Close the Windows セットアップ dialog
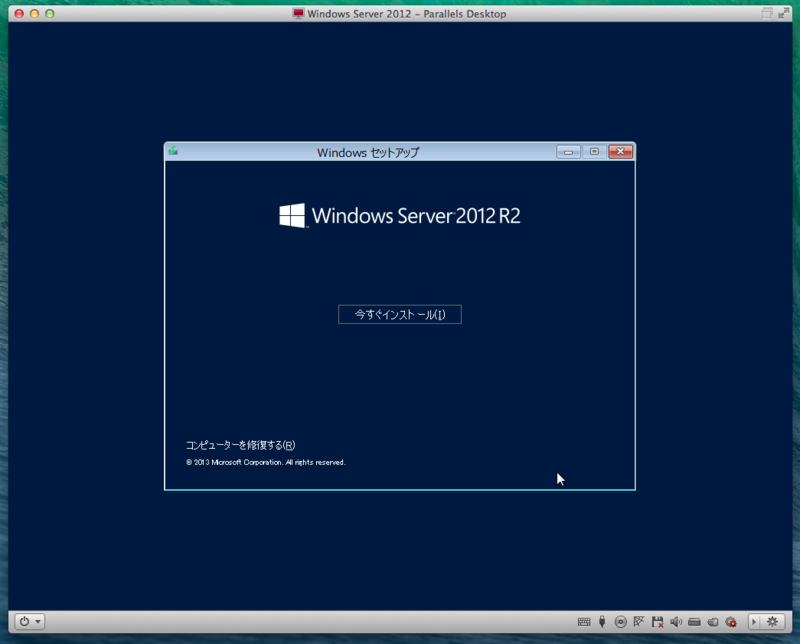The image size is (800, 644). click(620, 152)
